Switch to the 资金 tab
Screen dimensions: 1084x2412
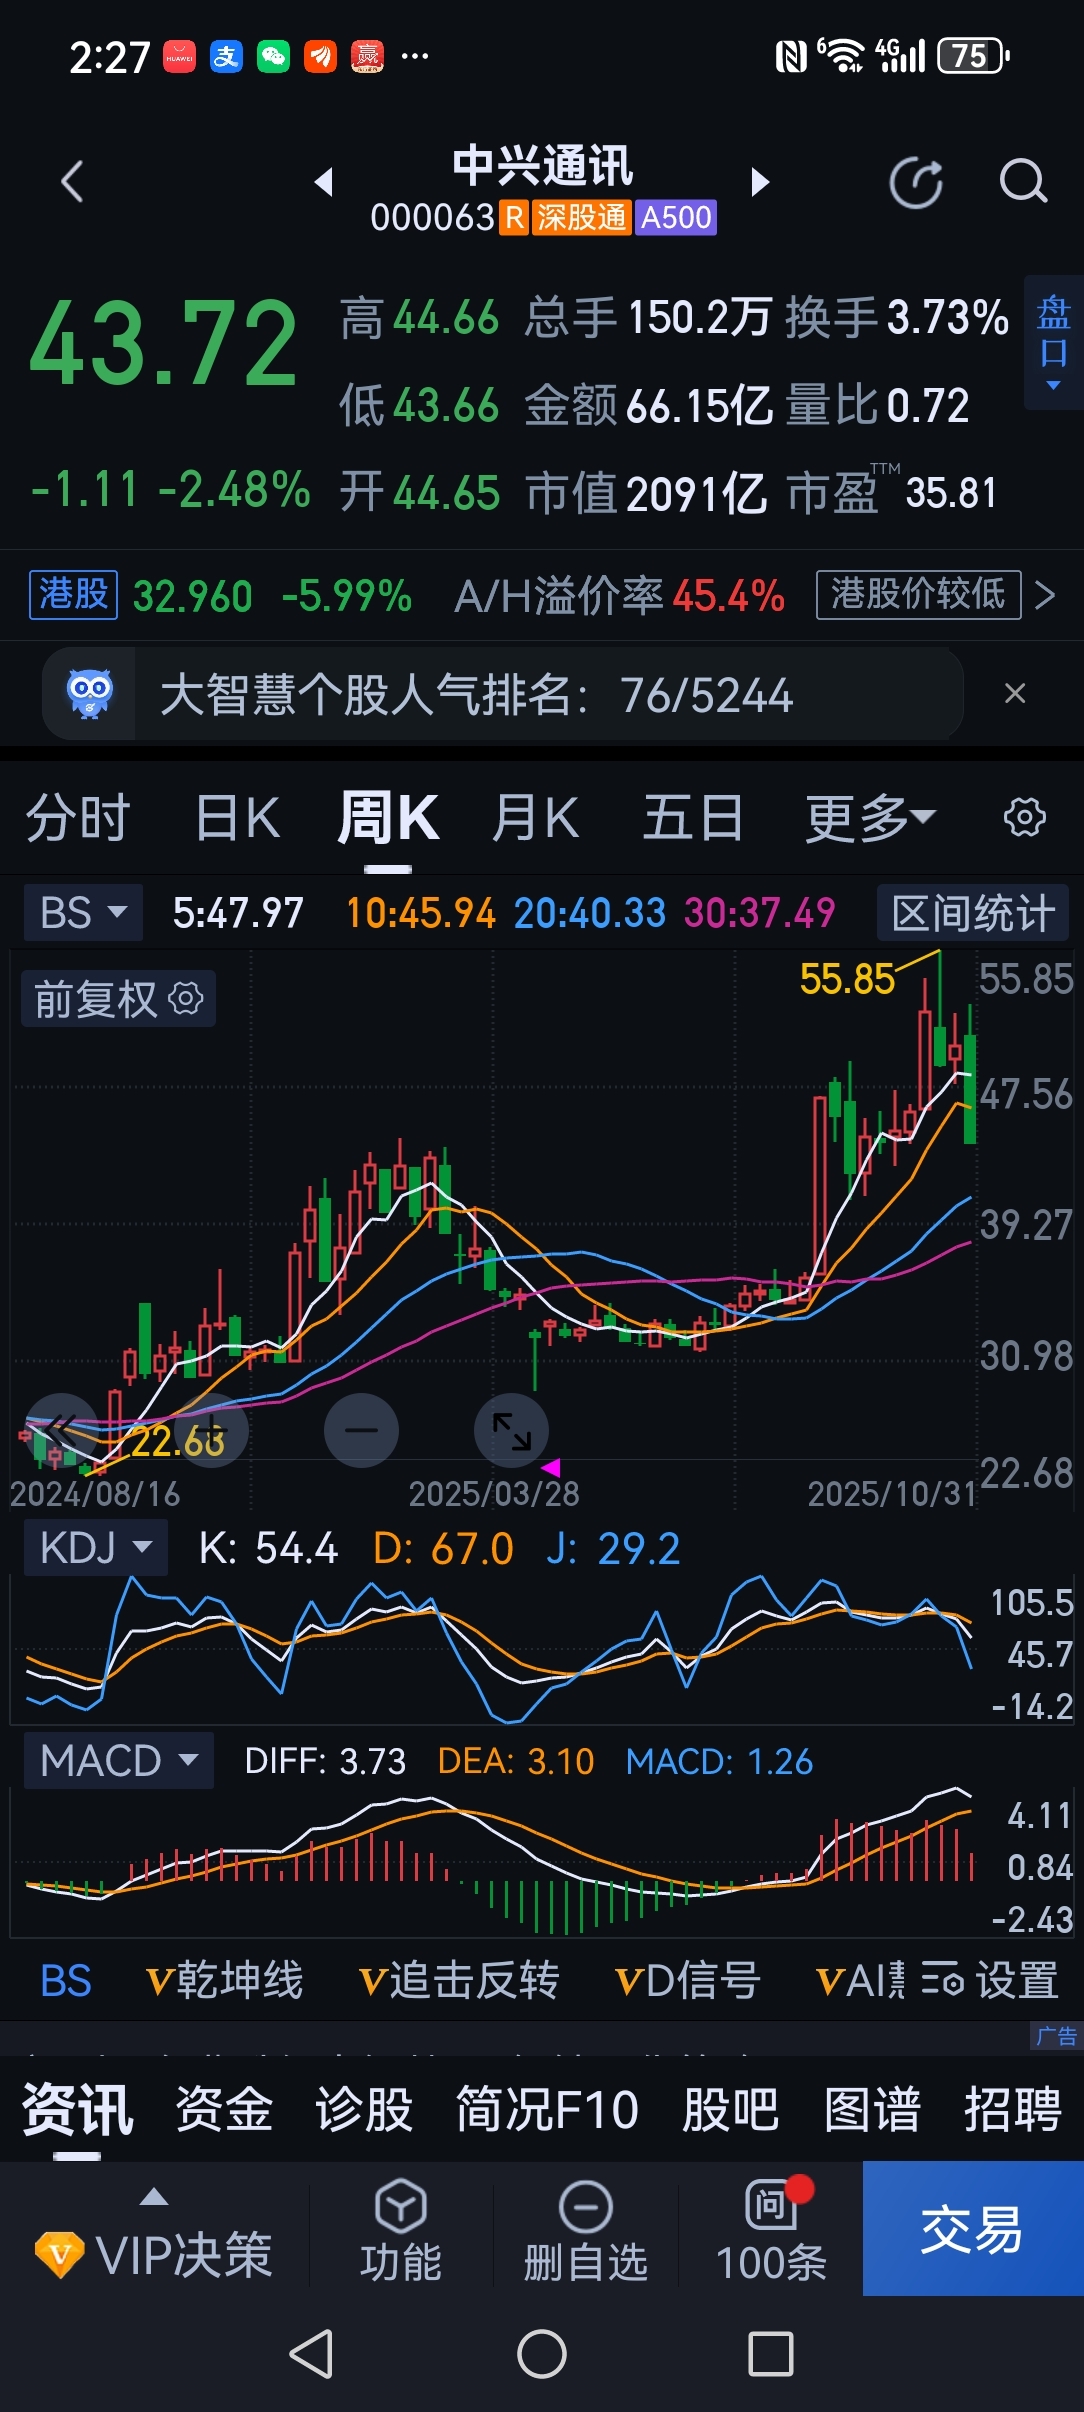click(x=224, y=2109)
